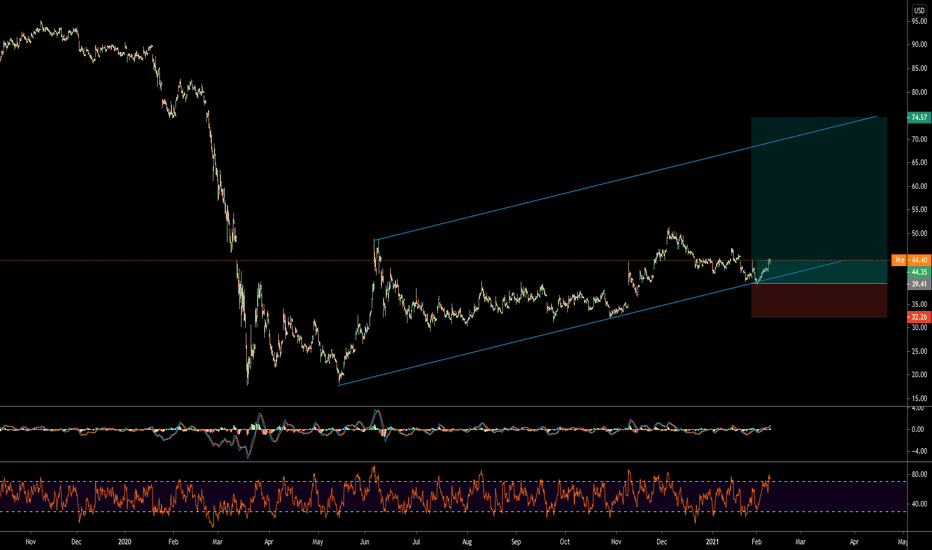
Task: Click the lower dashed RSI oversold line
Action: click(452, 511)
